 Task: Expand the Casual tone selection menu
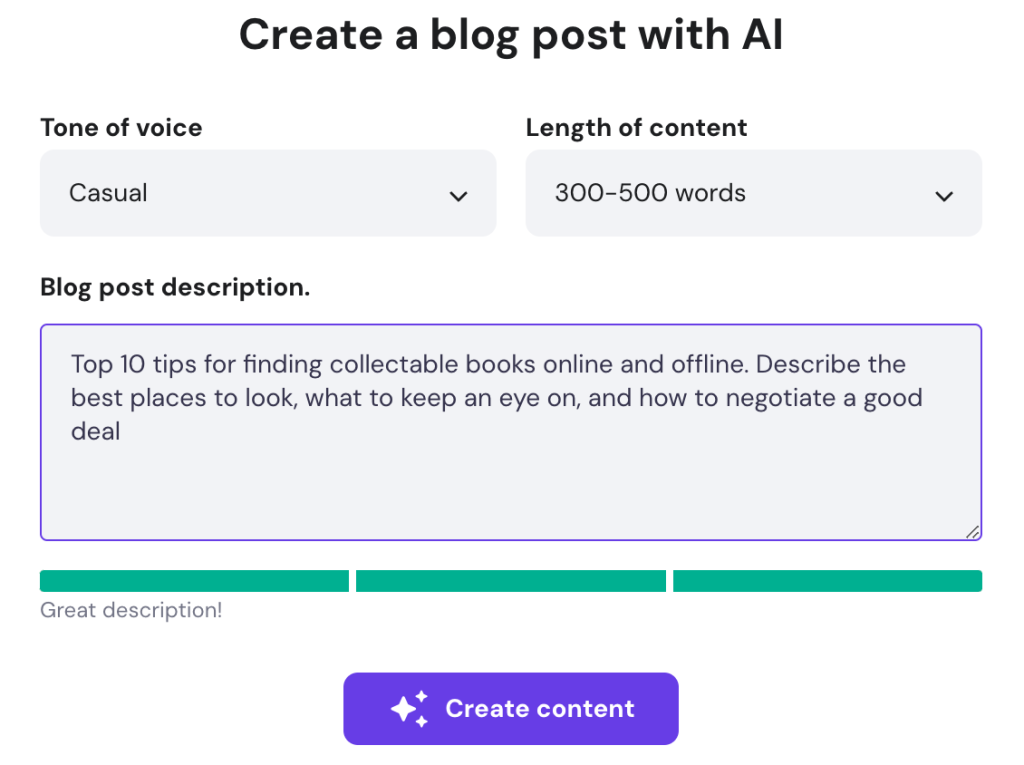(x=267, y=193)
